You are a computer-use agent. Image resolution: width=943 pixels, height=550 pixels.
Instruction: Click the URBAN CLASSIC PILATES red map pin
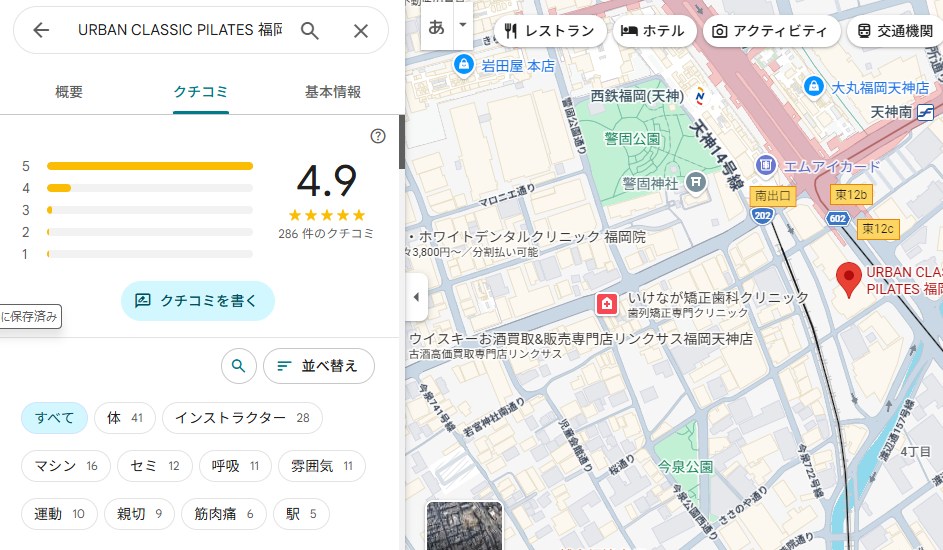pos(849,279)
